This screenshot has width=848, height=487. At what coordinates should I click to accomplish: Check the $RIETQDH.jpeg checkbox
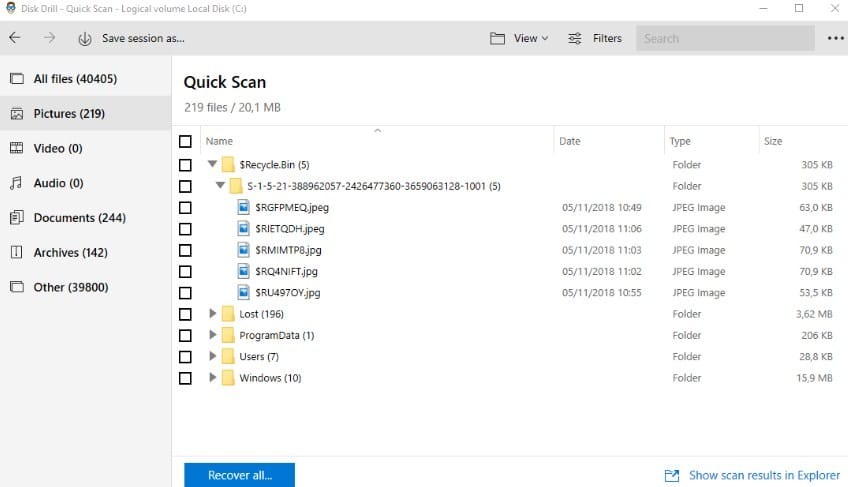(x=185, y=229)
